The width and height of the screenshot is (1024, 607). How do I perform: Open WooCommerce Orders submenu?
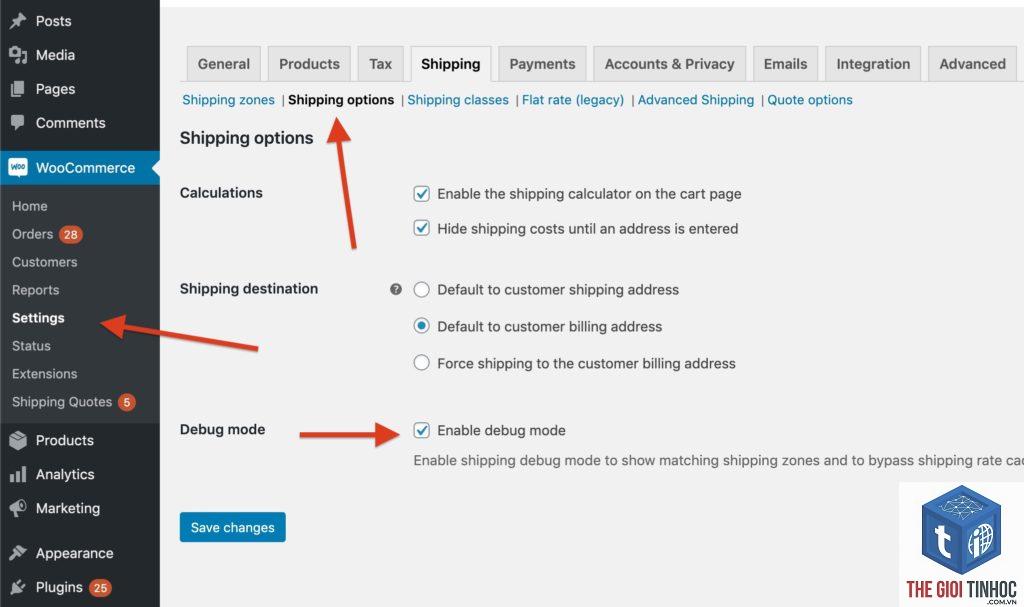tap(32, 235)
